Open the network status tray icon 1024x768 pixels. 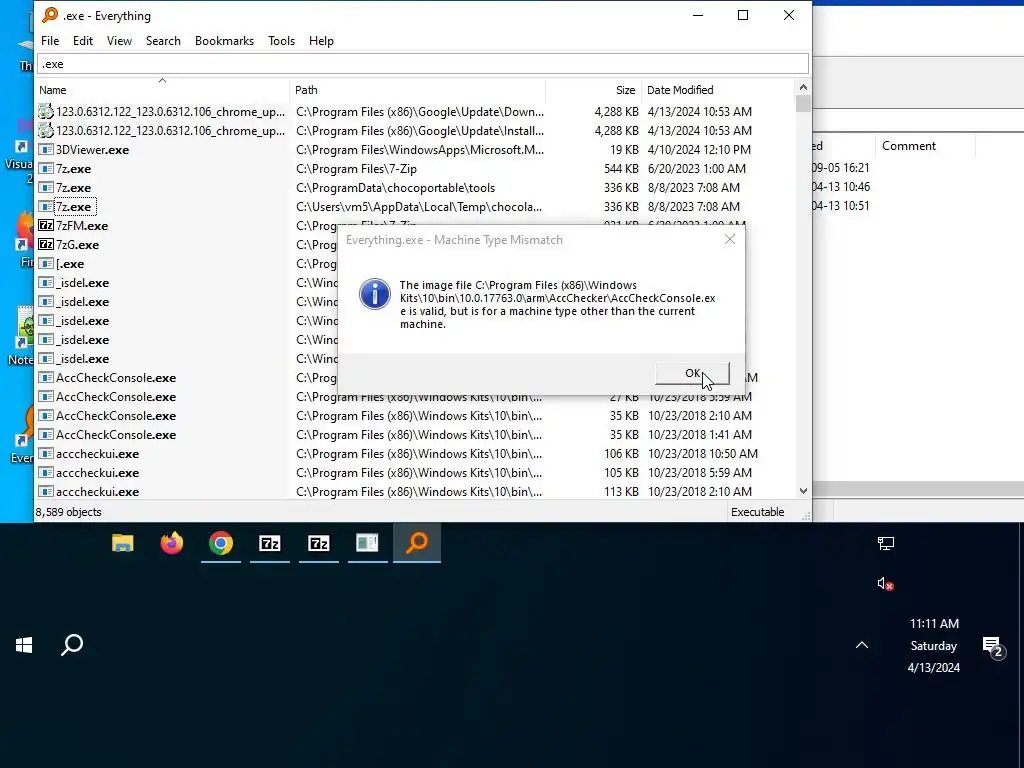(x=886, y=543)
